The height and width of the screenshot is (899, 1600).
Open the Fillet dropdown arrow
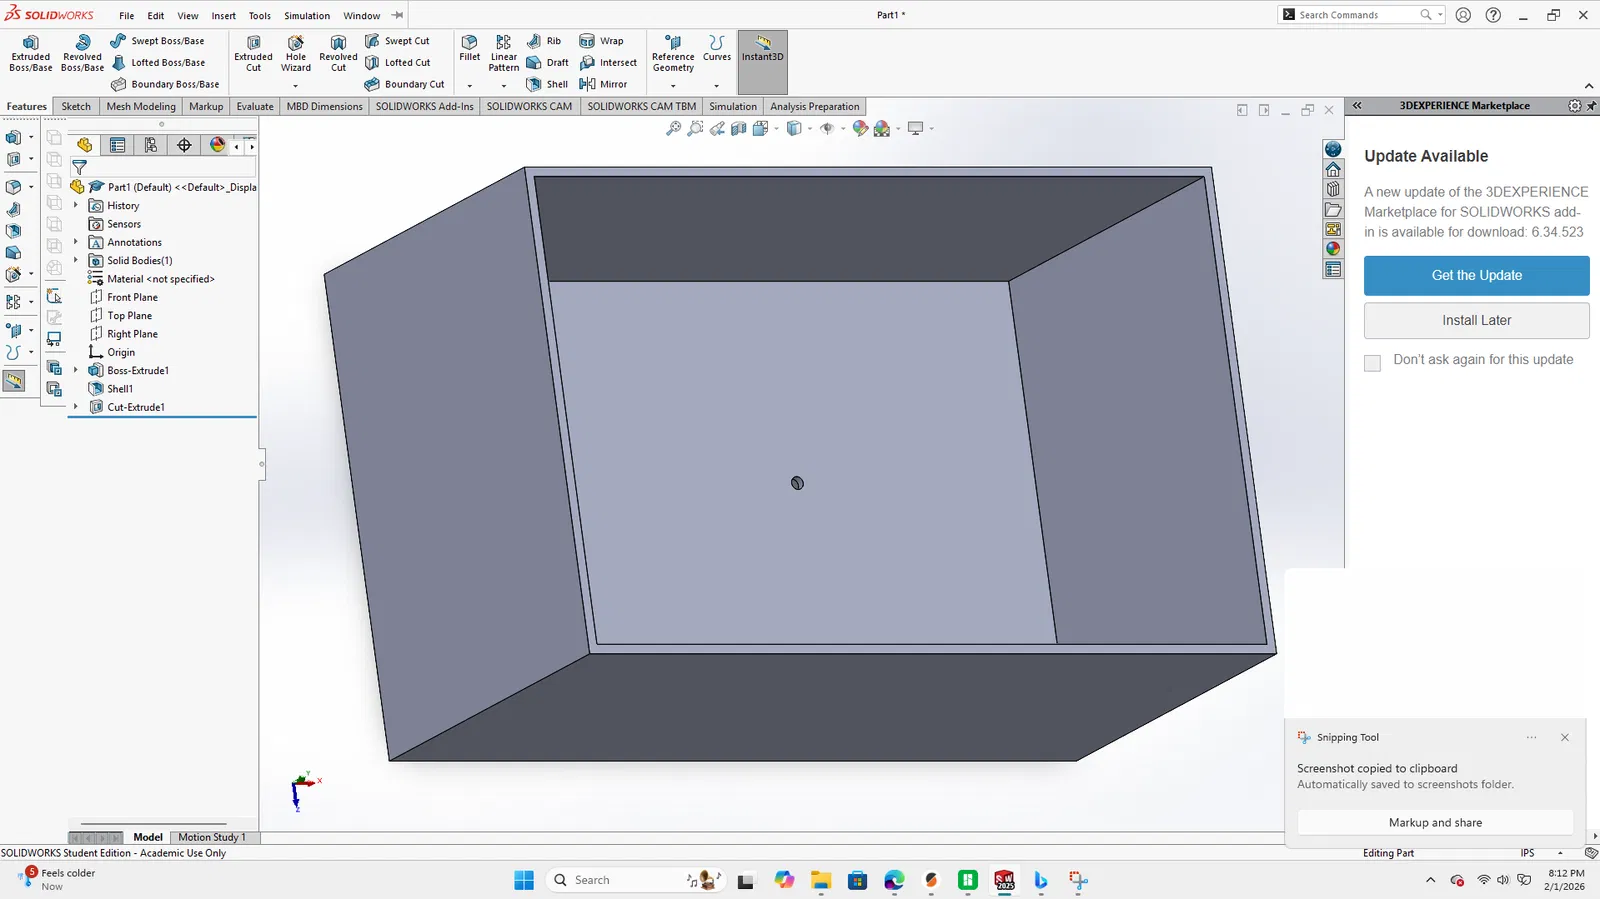pos(469,86)
